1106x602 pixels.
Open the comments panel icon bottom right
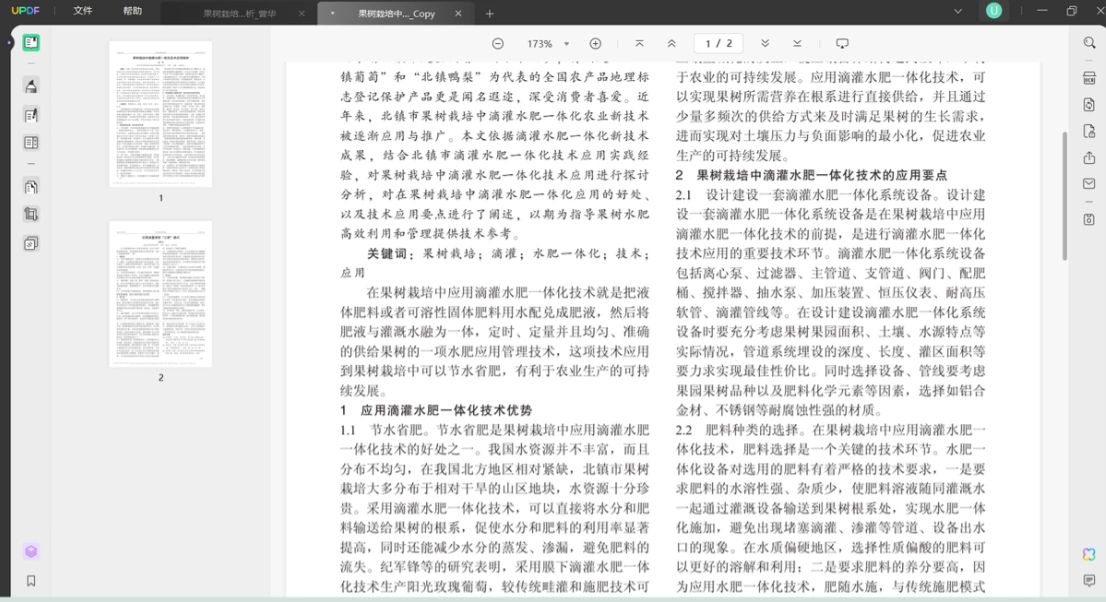click(x=1089, y=581)
